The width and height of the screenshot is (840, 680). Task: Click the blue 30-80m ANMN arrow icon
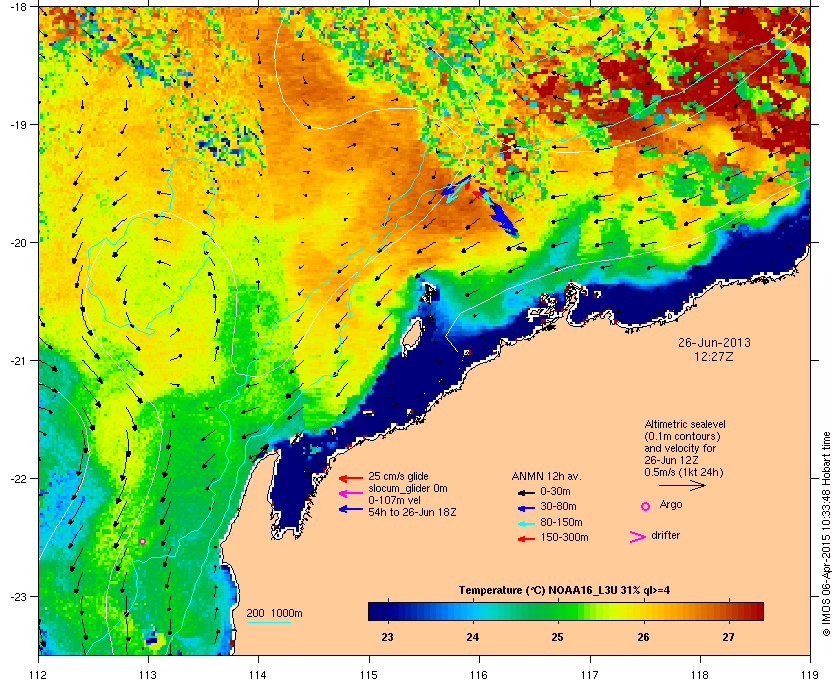point(527,508)
